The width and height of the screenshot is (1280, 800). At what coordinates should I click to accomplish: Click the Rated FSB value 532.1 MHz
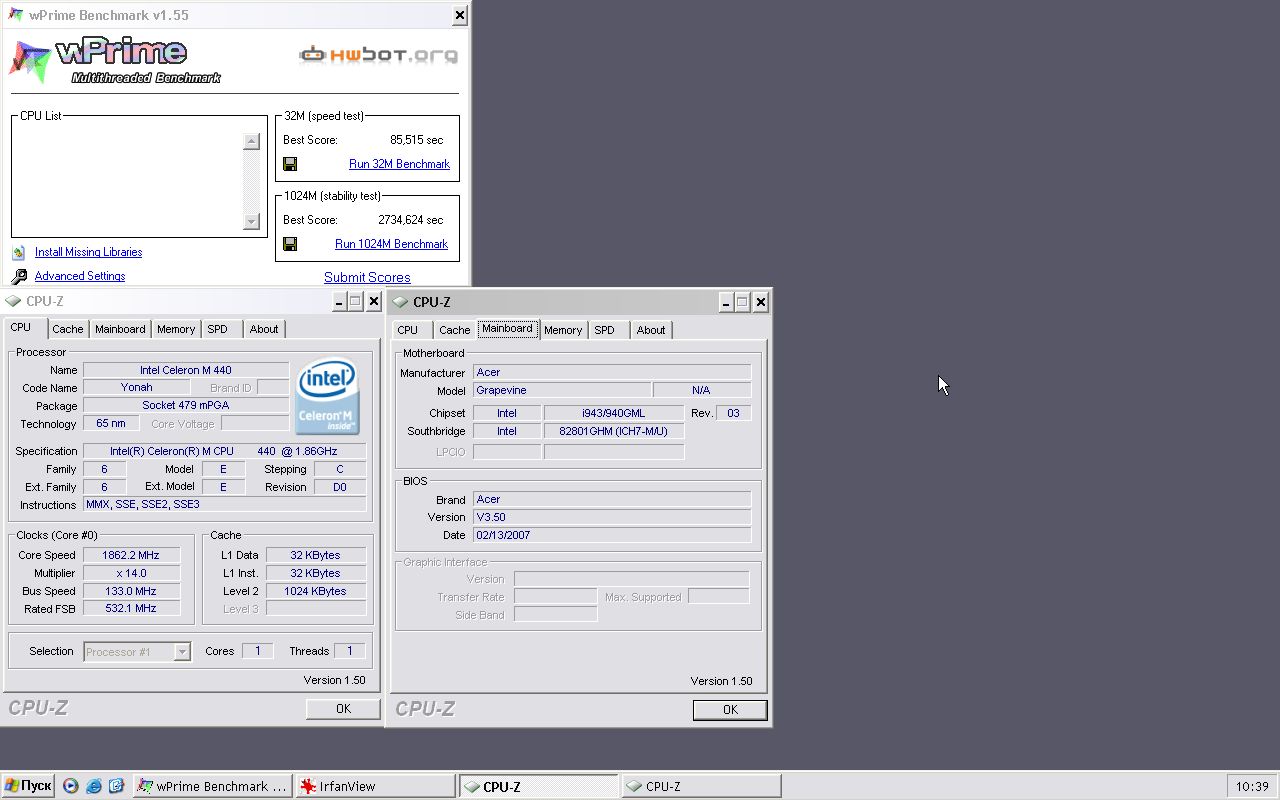tap(131, 608)
